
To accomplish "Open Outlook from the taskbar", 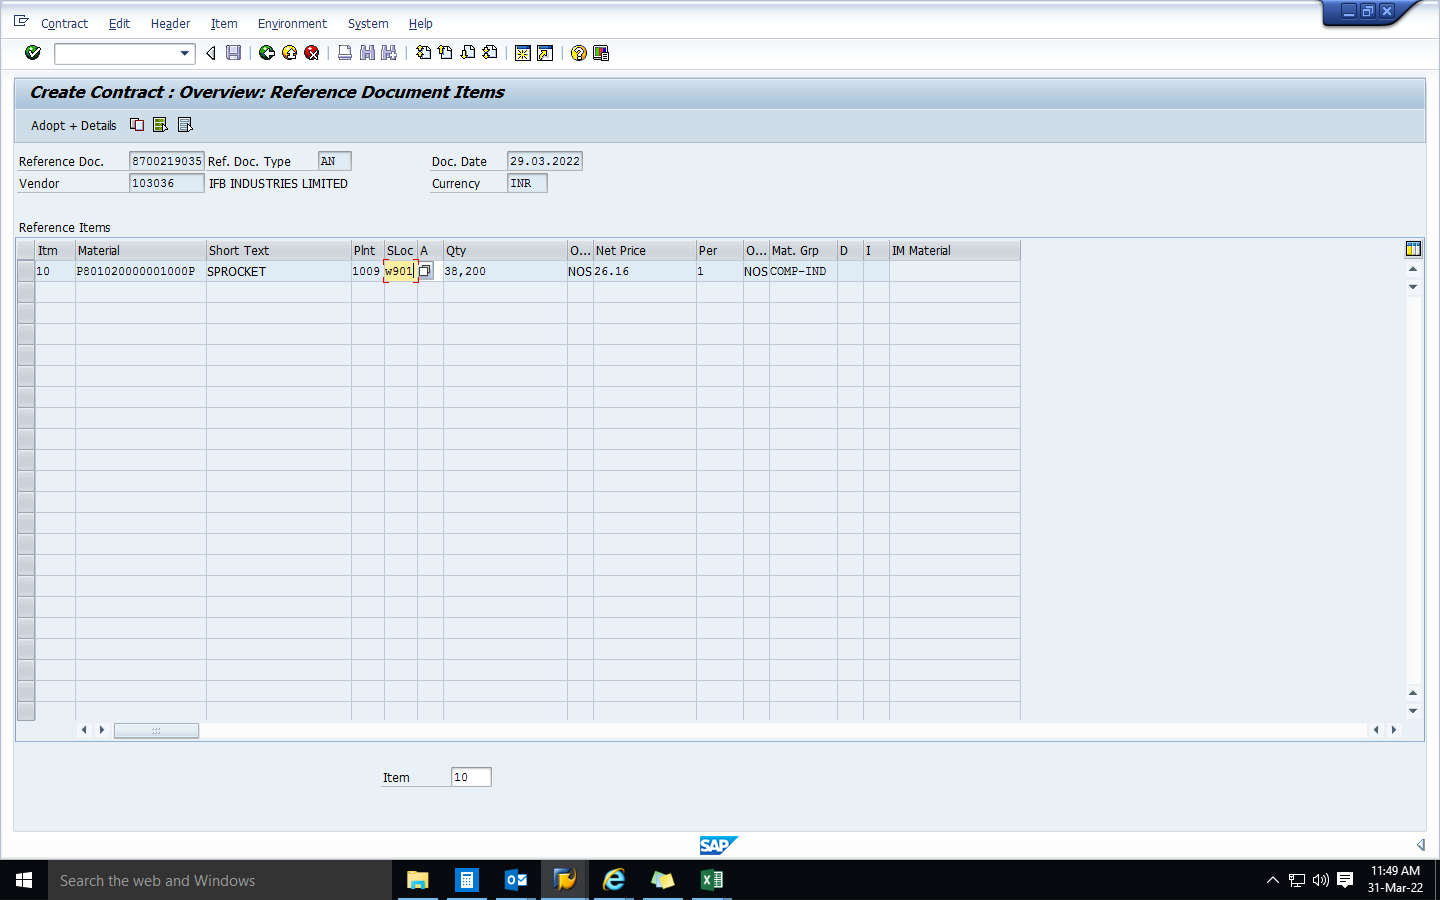I will (516, 880).
